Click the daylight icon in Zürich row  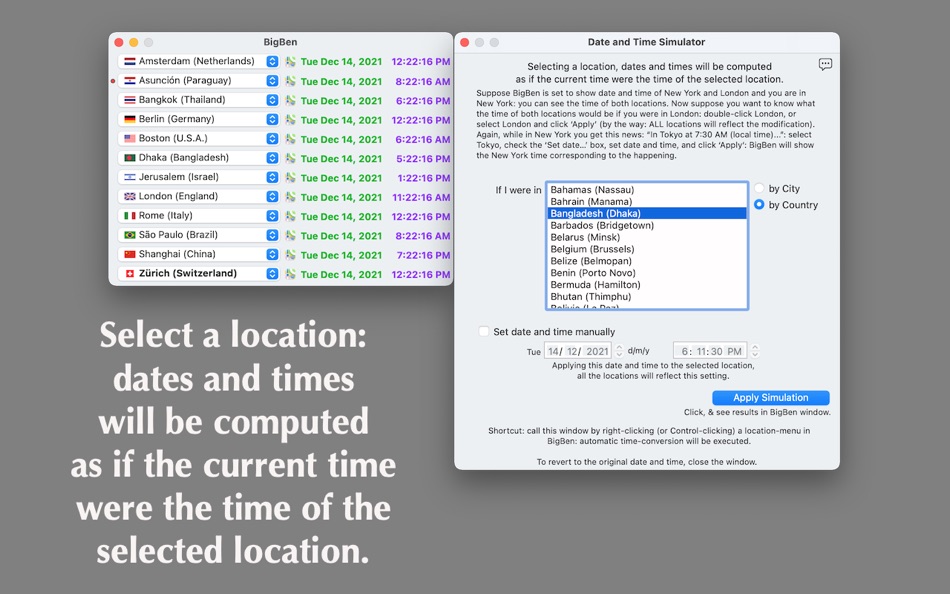click(291, 274)
